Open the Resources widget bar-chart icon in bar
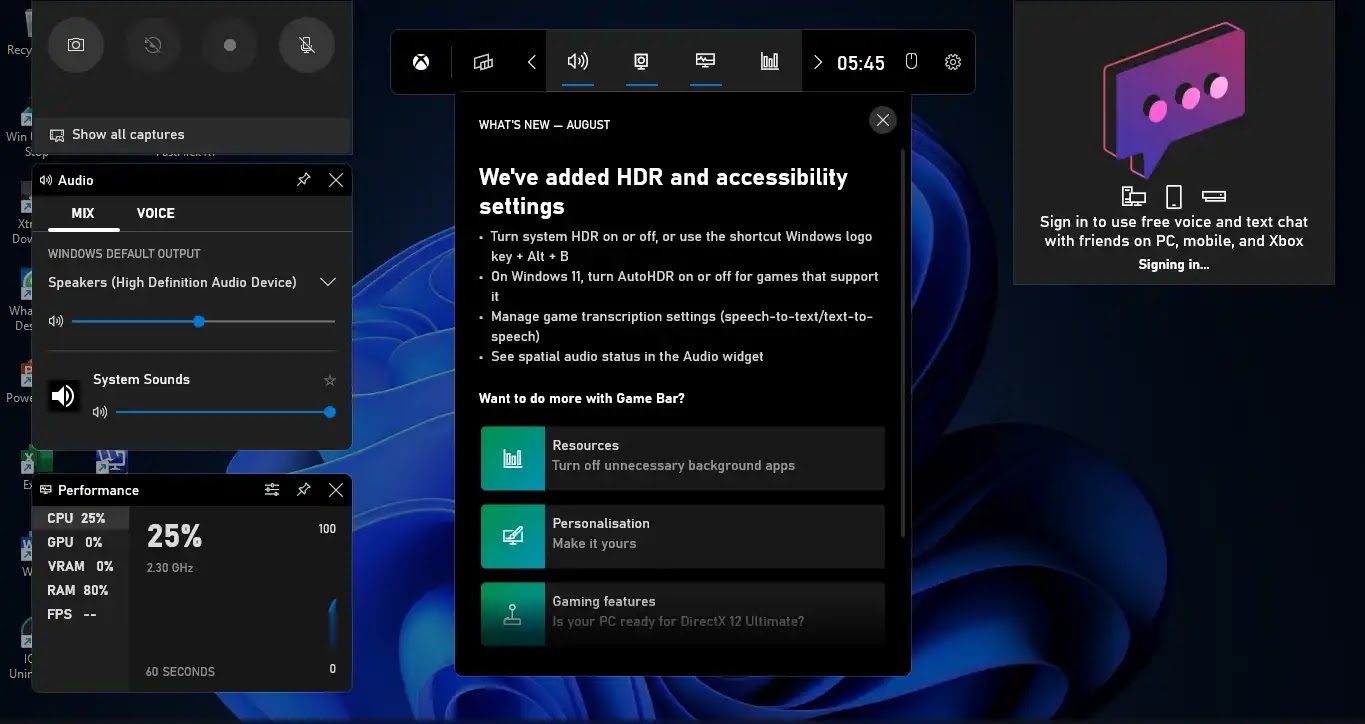Screen dimensions: 1365x724 769,62
